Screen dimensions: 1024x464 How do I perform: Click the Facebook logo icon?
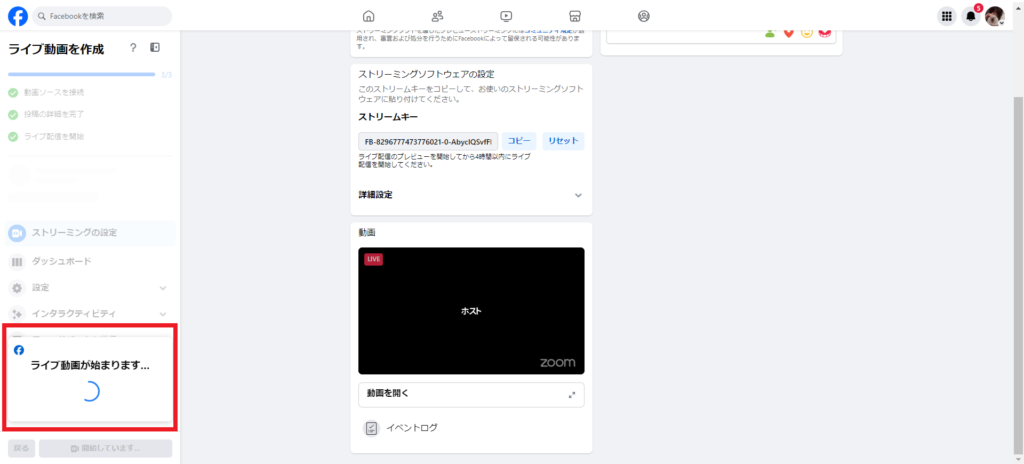[x=17, y=16]
